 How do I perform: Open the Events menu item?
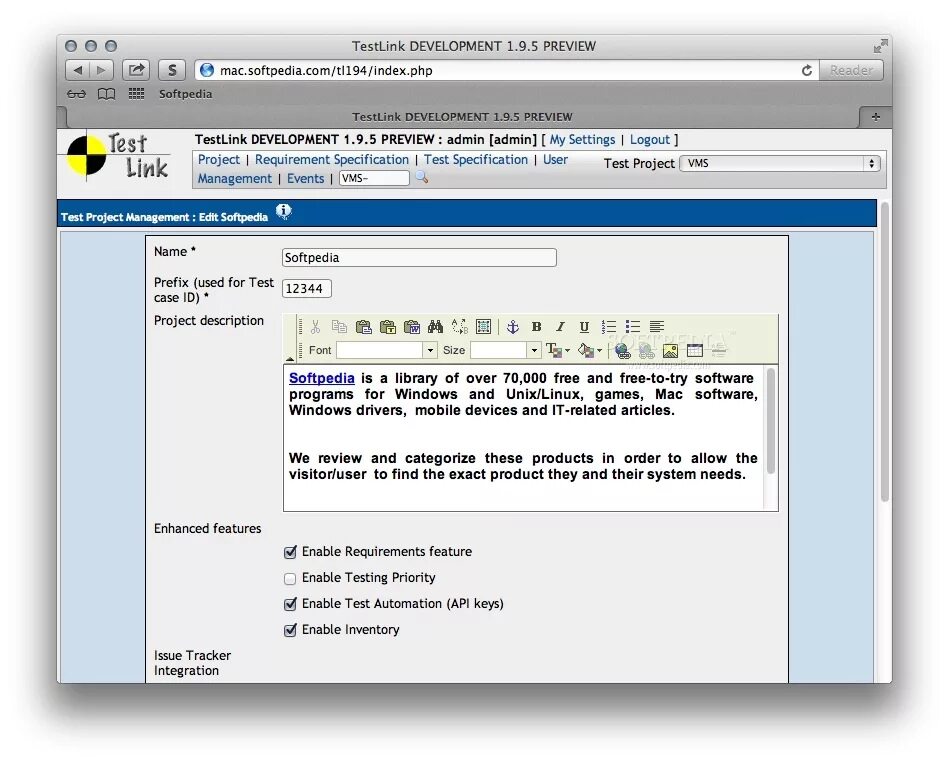pos(305,179)
